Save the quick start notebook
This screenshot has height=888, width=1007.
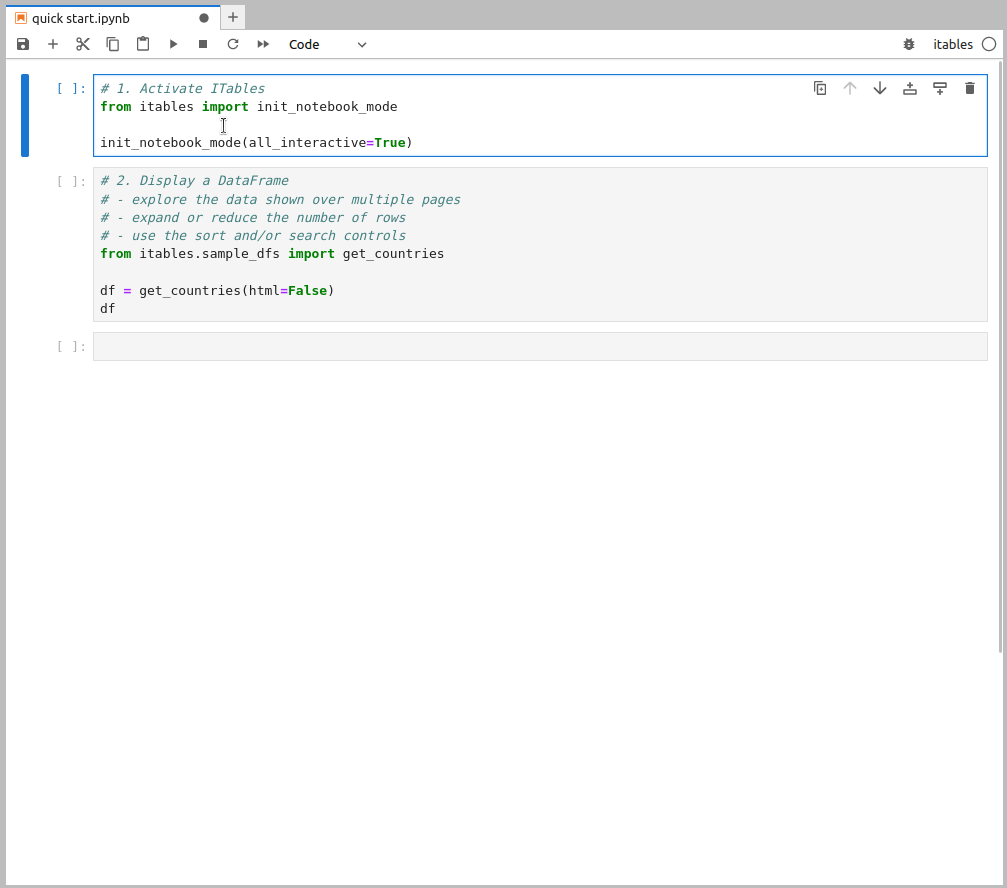pos(23,44)
